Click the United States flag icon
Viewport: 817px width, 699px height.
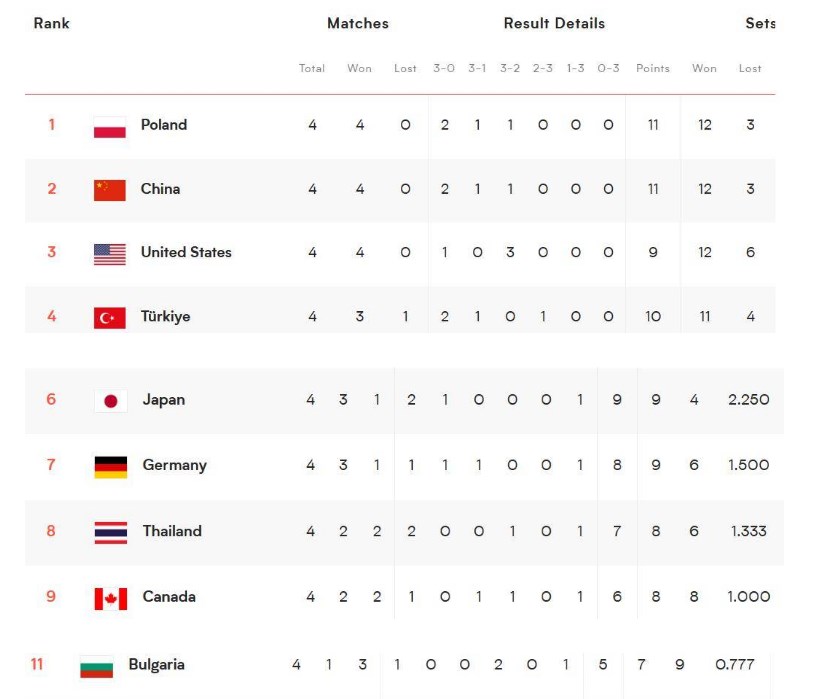point(109,254)
